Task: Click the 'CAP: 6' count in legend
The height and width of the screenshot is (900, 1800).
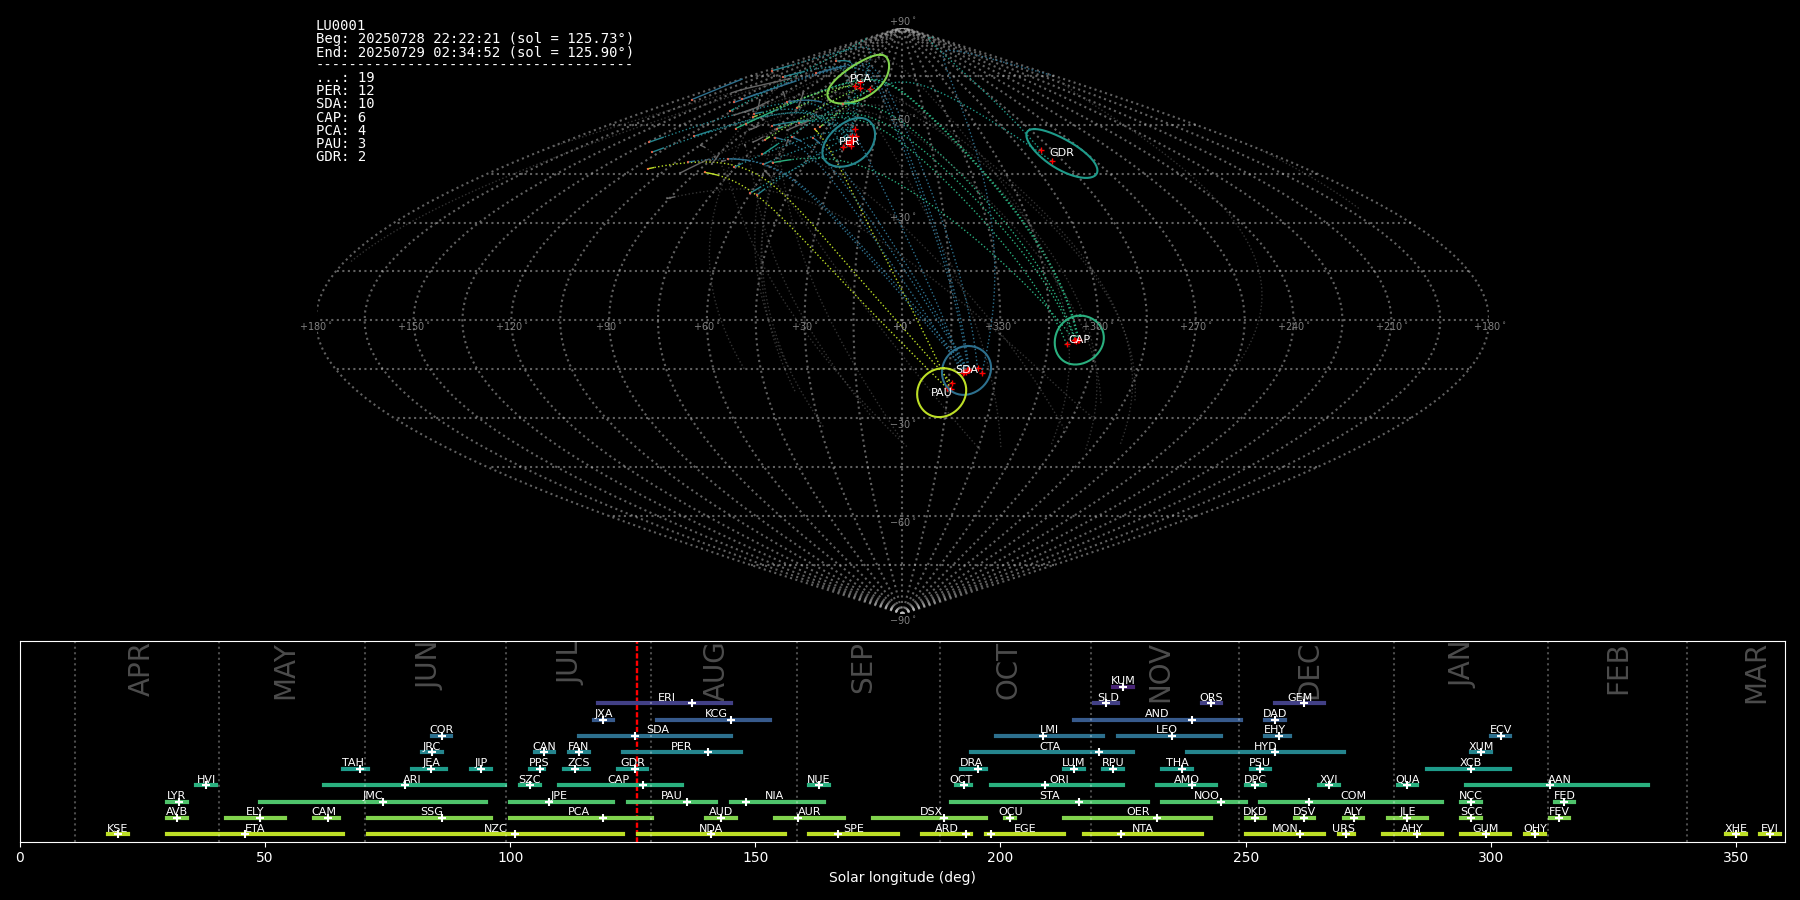Action: pyautogui.click(x=341, y=118)
